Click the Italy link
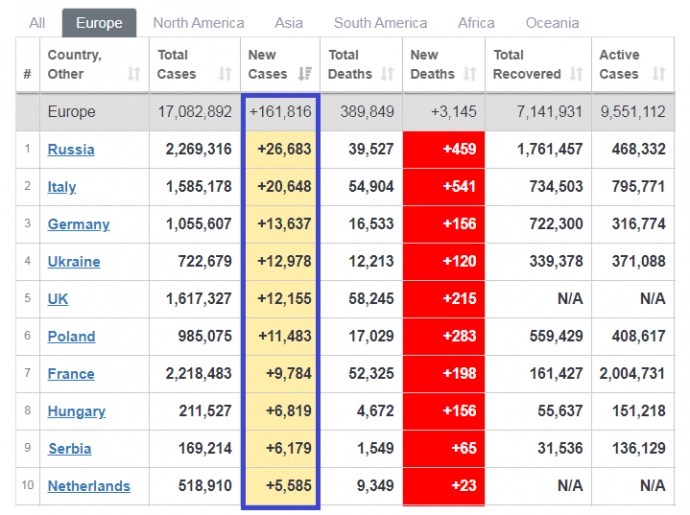Image resolution: width=690 pixels, height=515 pixels. point(62,187)
